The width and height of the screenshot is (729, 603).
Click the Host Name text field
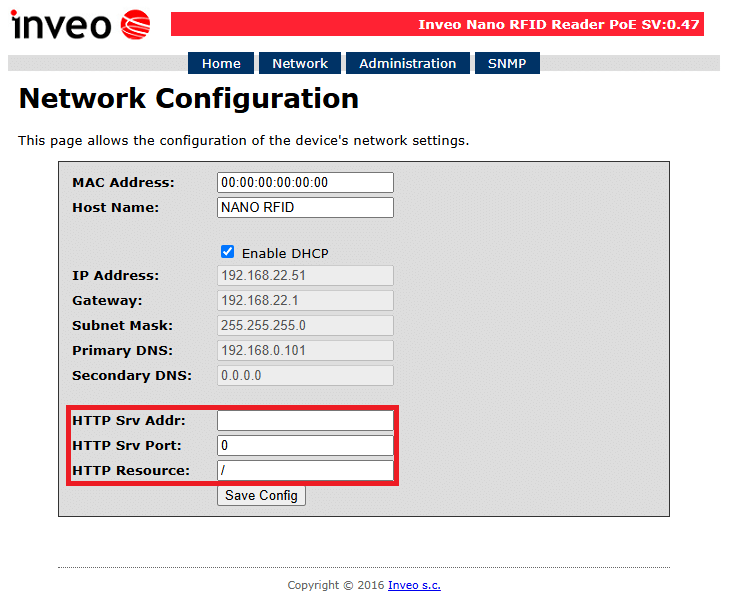(305, 208)
